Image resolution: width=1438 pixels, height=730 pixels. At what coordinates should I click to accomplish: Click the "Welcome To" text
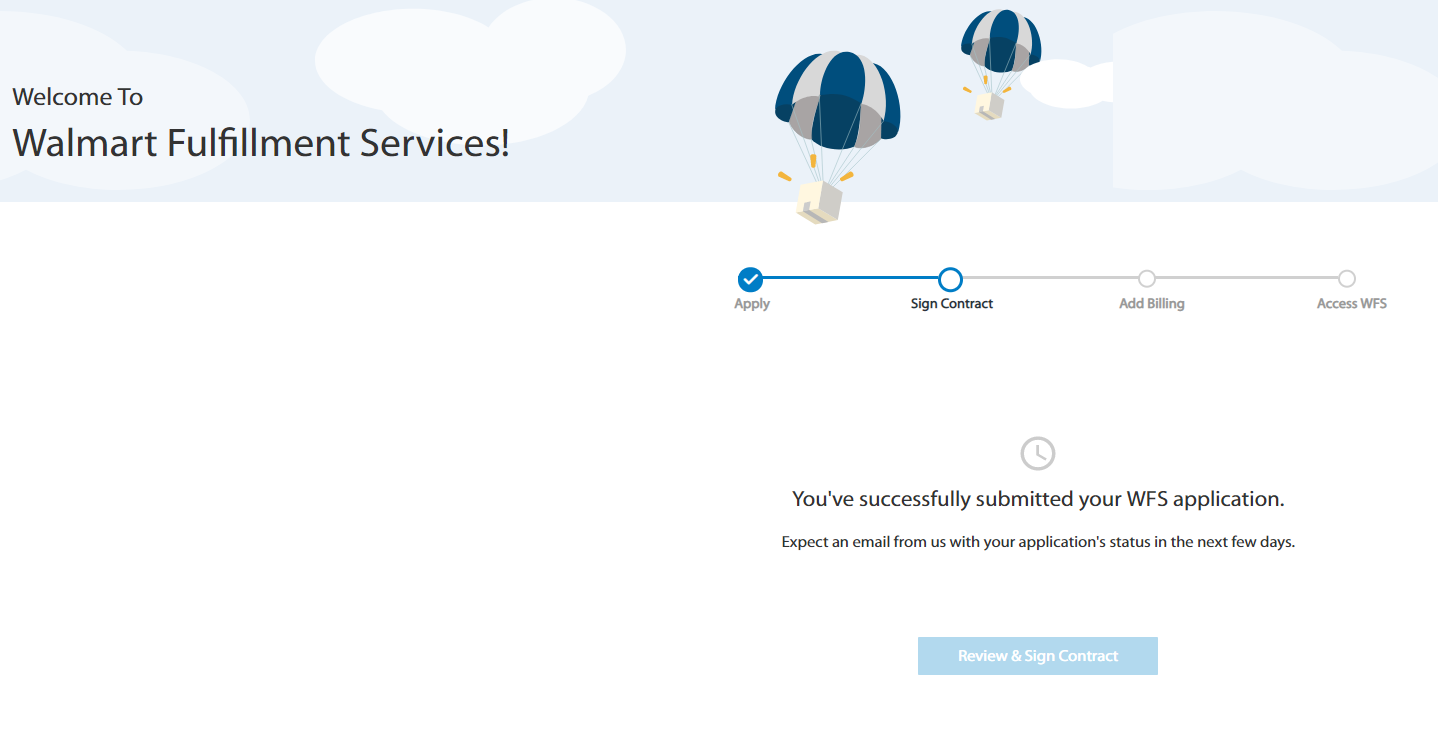(78, 97)
